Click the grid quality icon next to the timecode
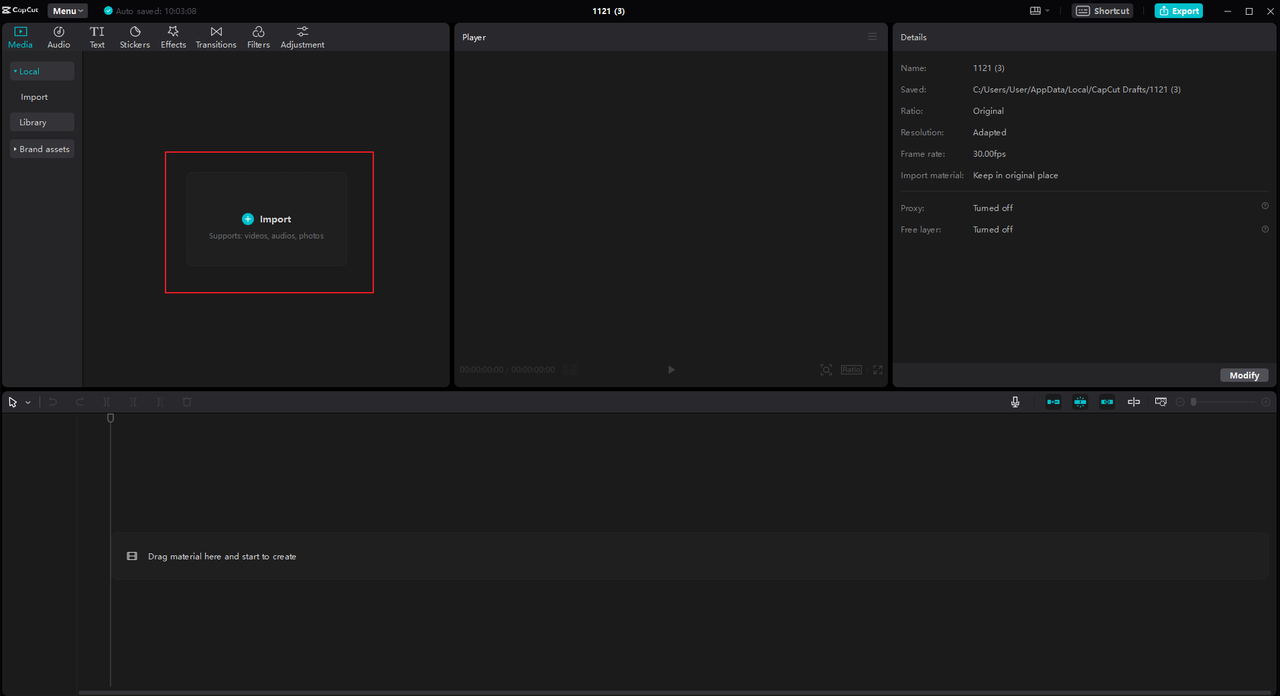The image size is (1280, 696). (x=569, y=370)
